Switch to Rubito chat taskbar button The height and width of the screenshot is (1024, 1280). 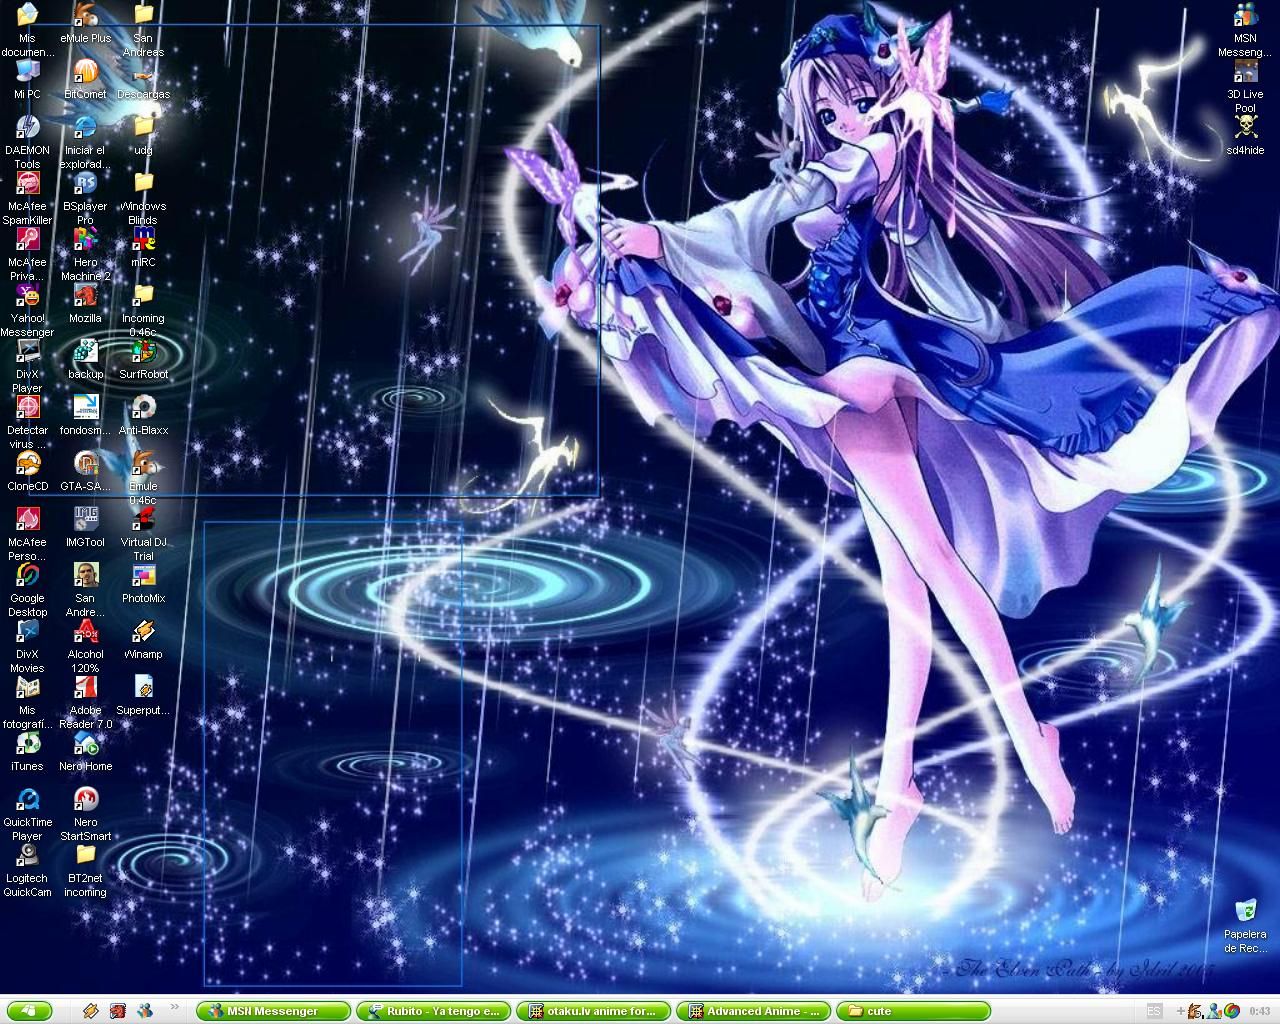pyautogui.click(x=434, y=1011)
